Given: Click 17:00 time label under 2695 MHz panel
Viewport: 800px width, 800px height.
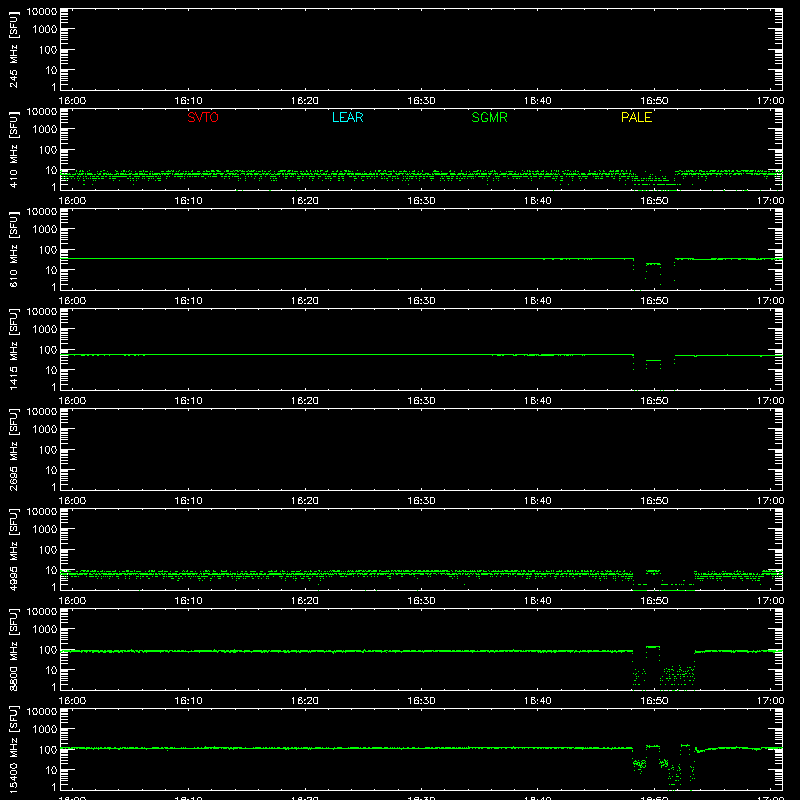Looking at the screenshot, I should point(770,501).
